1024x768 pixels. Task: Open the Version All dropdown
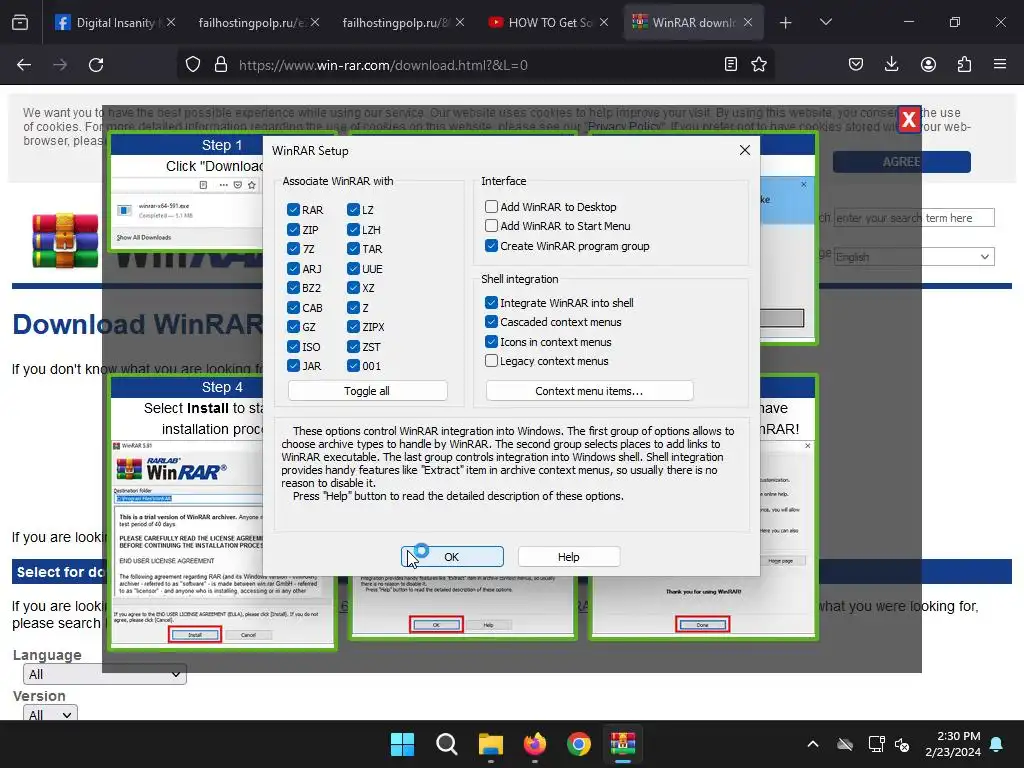[x=50, y=712]
